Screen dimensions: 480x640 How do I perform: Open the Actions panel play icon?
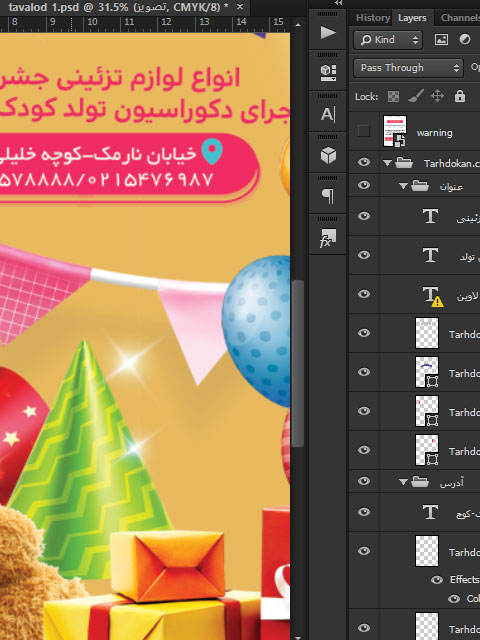(x=328, y=33)
